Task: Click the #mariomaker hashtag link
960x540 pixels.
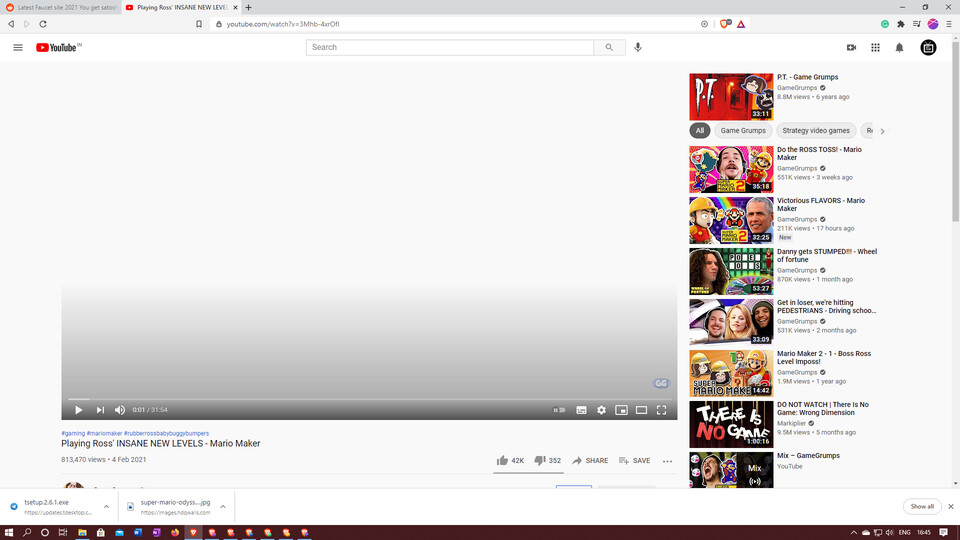Action: [104, 433]
